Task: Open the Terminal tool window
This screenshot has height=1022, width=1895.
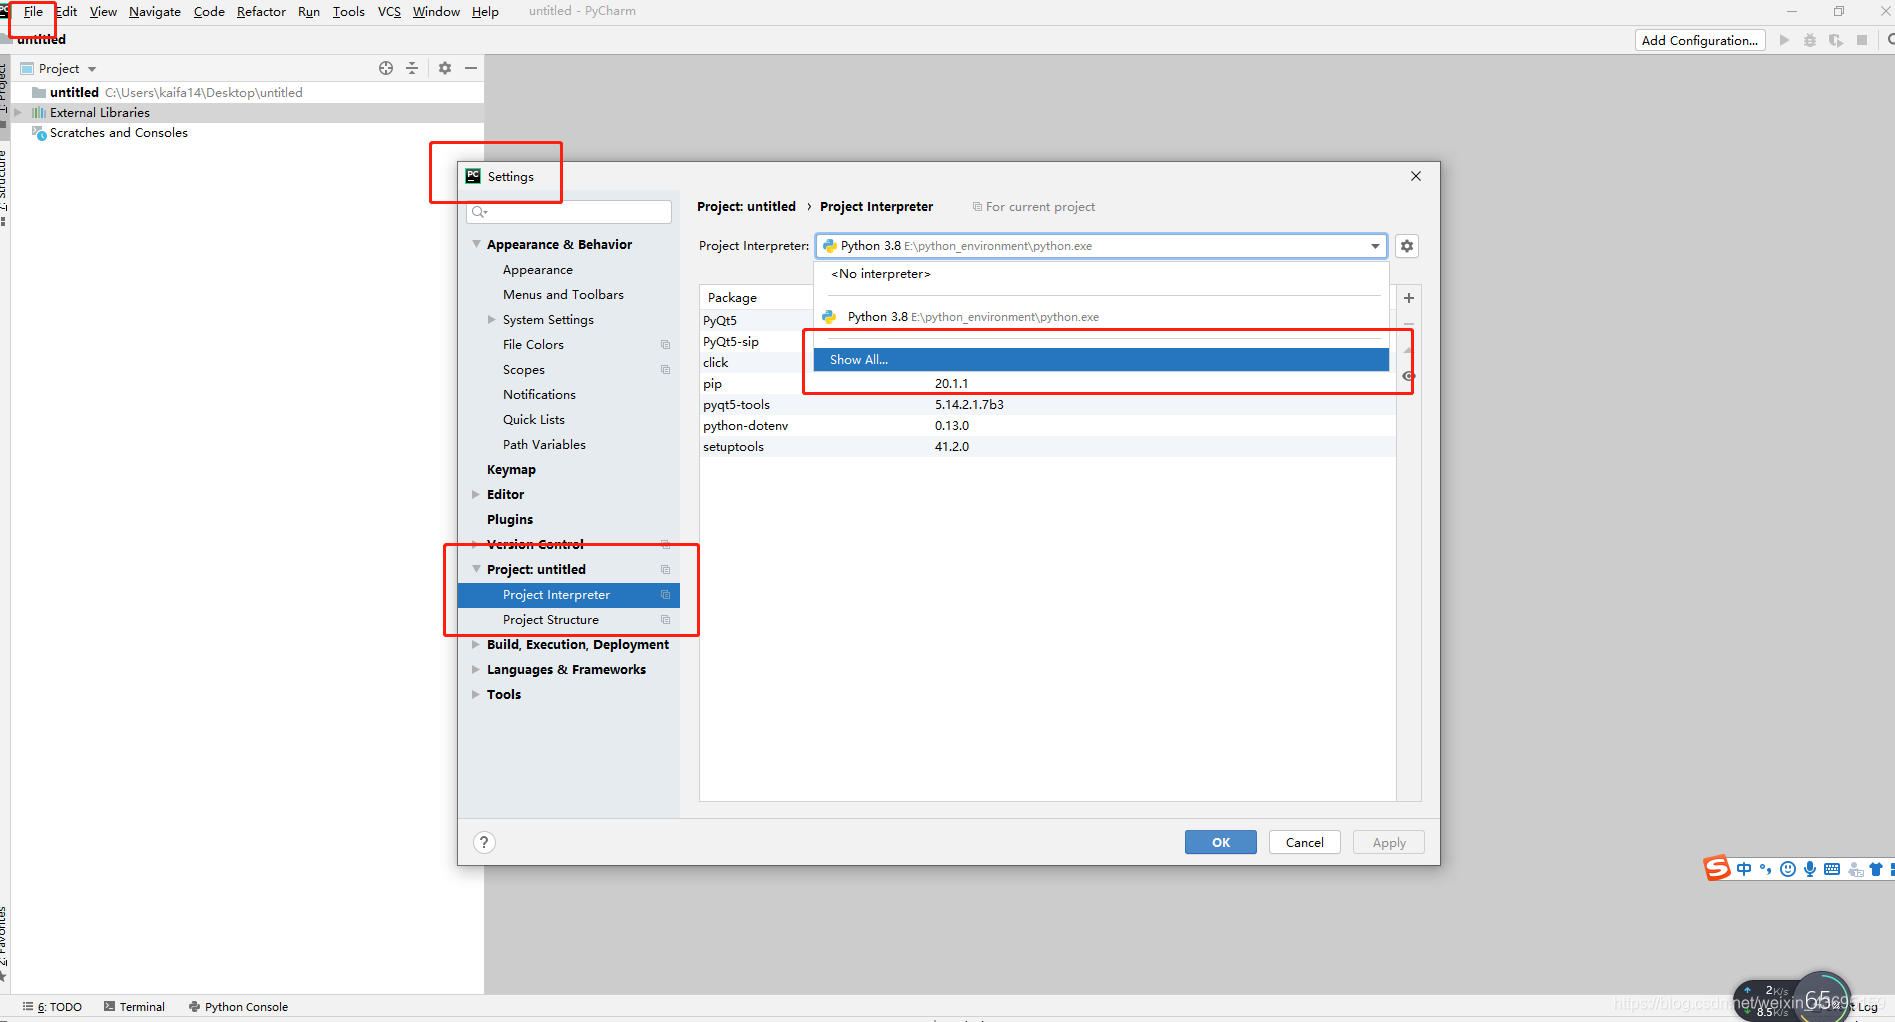Action: pyautogui.click(x=134, y=1007)
